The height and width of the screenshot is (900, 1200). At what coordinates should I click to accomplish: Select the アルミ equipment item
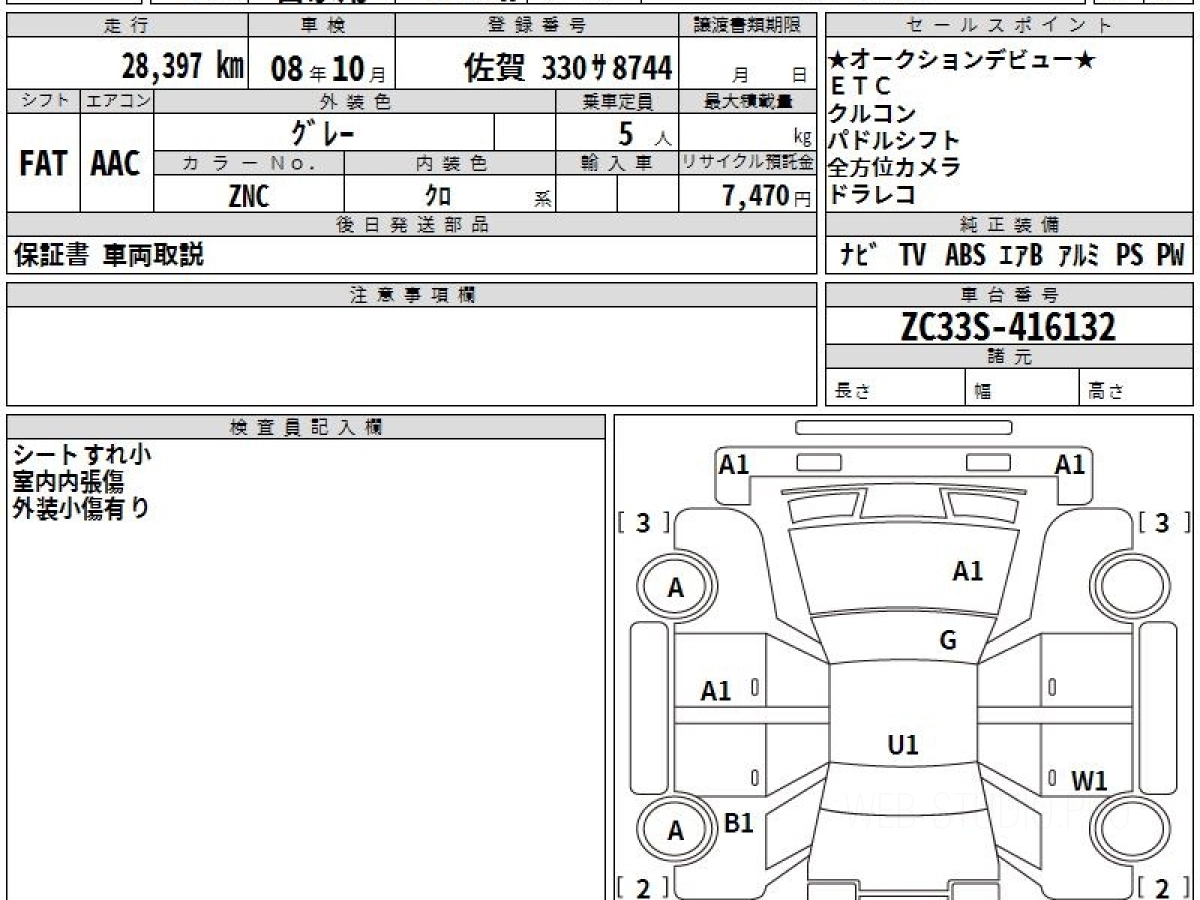[1080, 256]
